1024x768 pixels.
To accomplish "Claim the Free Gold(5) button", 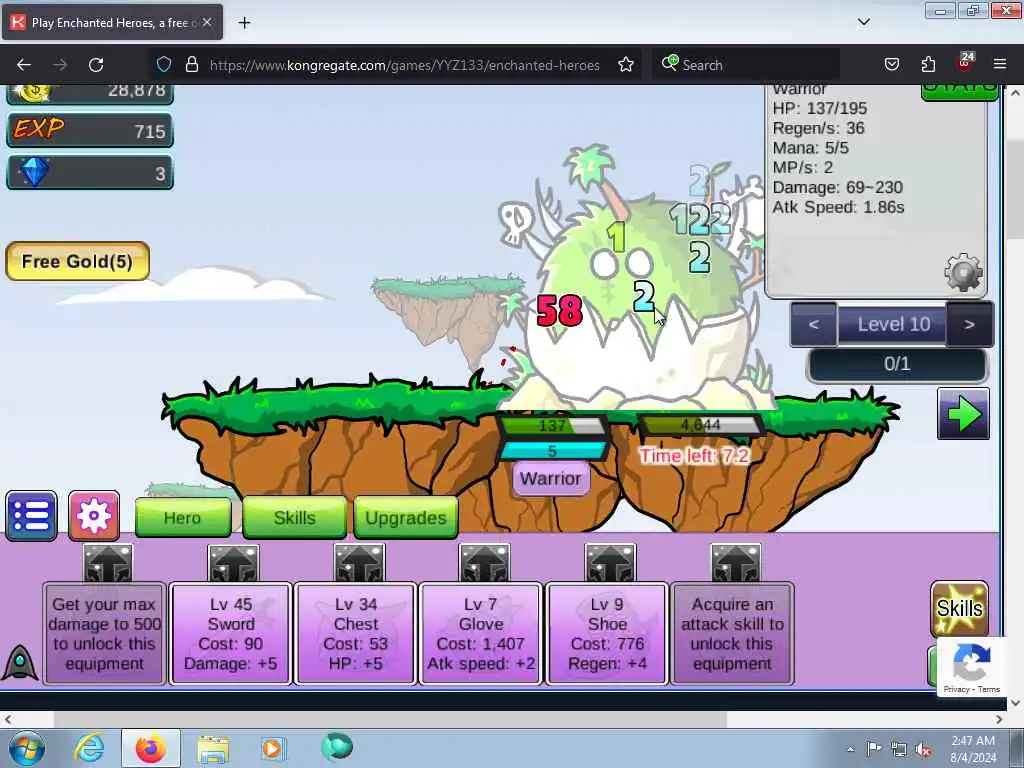I will pos(78,261).
